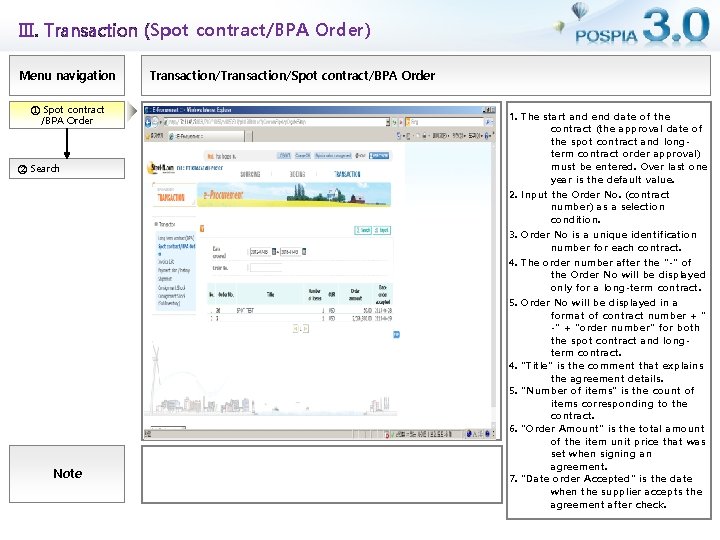Screen dimensions: 720x540
Task: Open Invoice List in left menu
Action: [x=166, y=262]
